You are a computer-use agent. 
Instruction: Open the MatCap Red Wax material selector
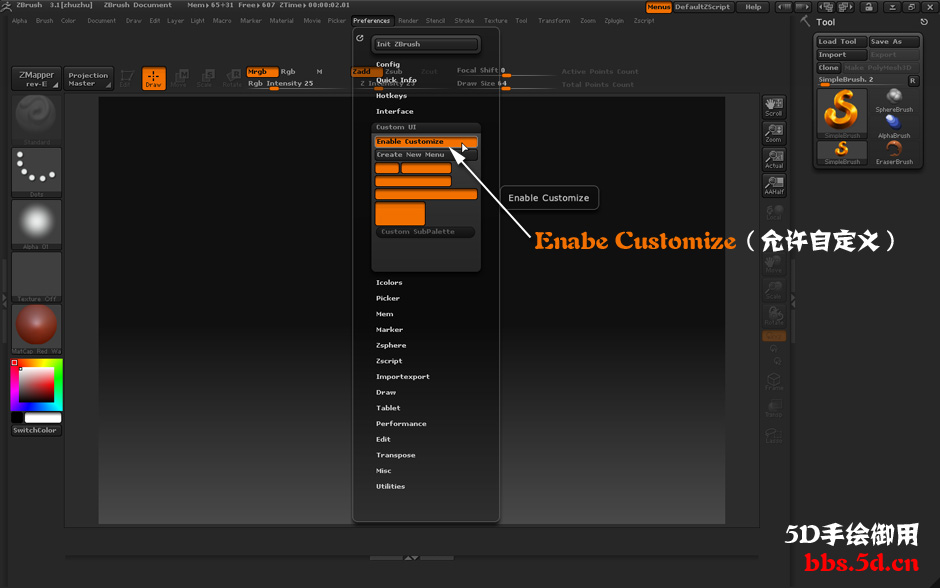[36, 329]
